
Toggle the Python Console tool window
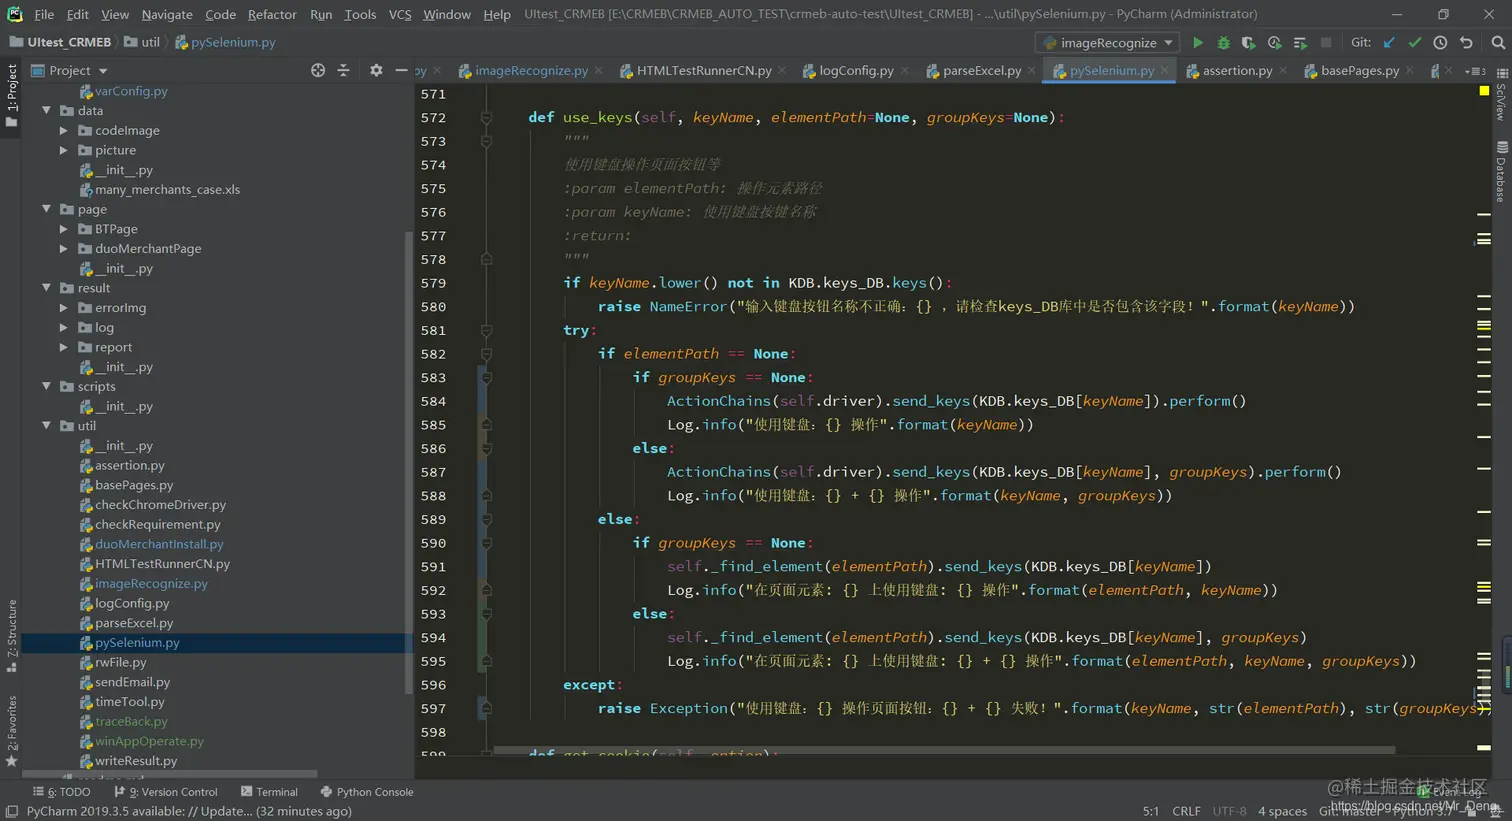click(366, 792)
